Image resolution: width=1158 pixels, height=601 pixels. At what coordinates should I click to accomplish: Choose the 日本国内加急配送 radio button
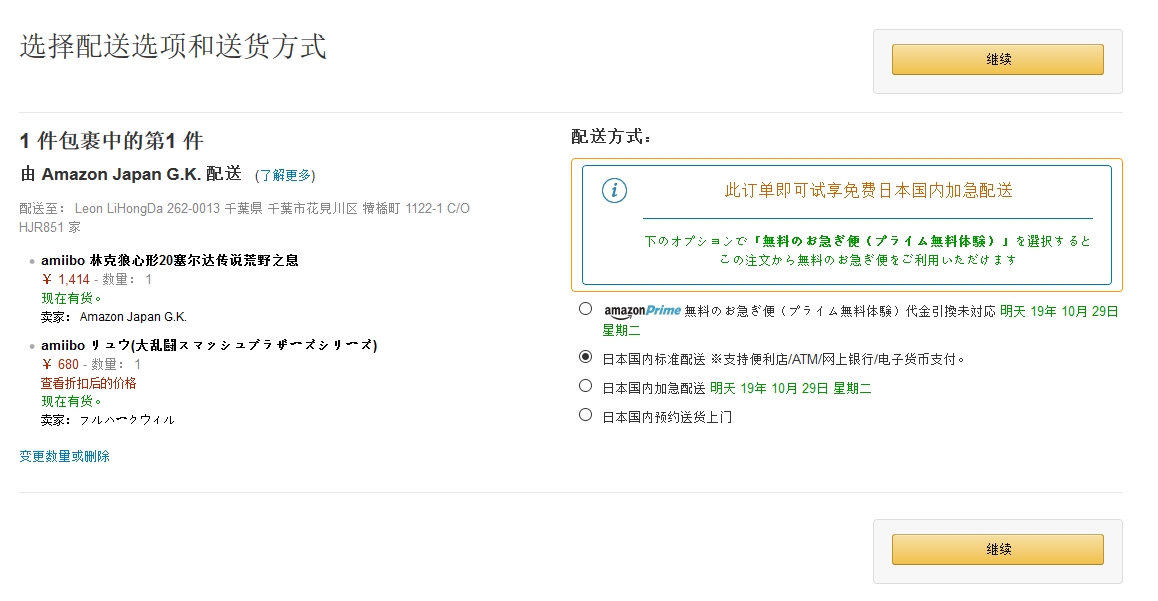click(x=586, y=386)
